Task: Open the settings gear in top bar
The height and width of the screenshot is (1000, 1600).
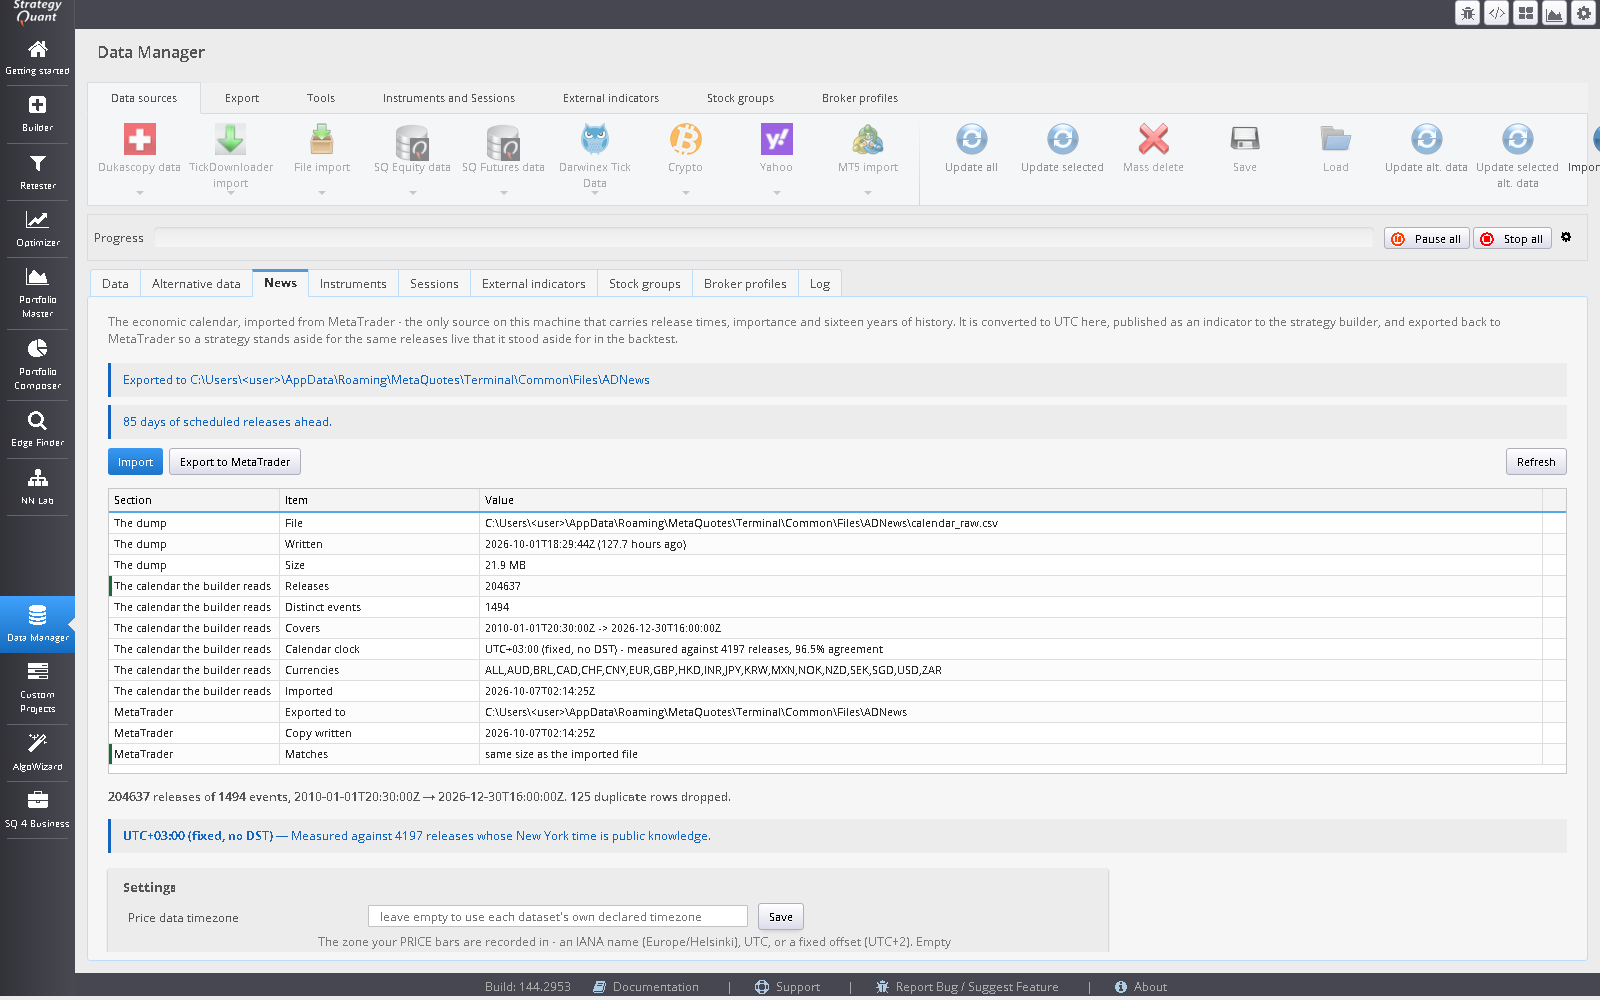Action: (x=1584, y=13)
